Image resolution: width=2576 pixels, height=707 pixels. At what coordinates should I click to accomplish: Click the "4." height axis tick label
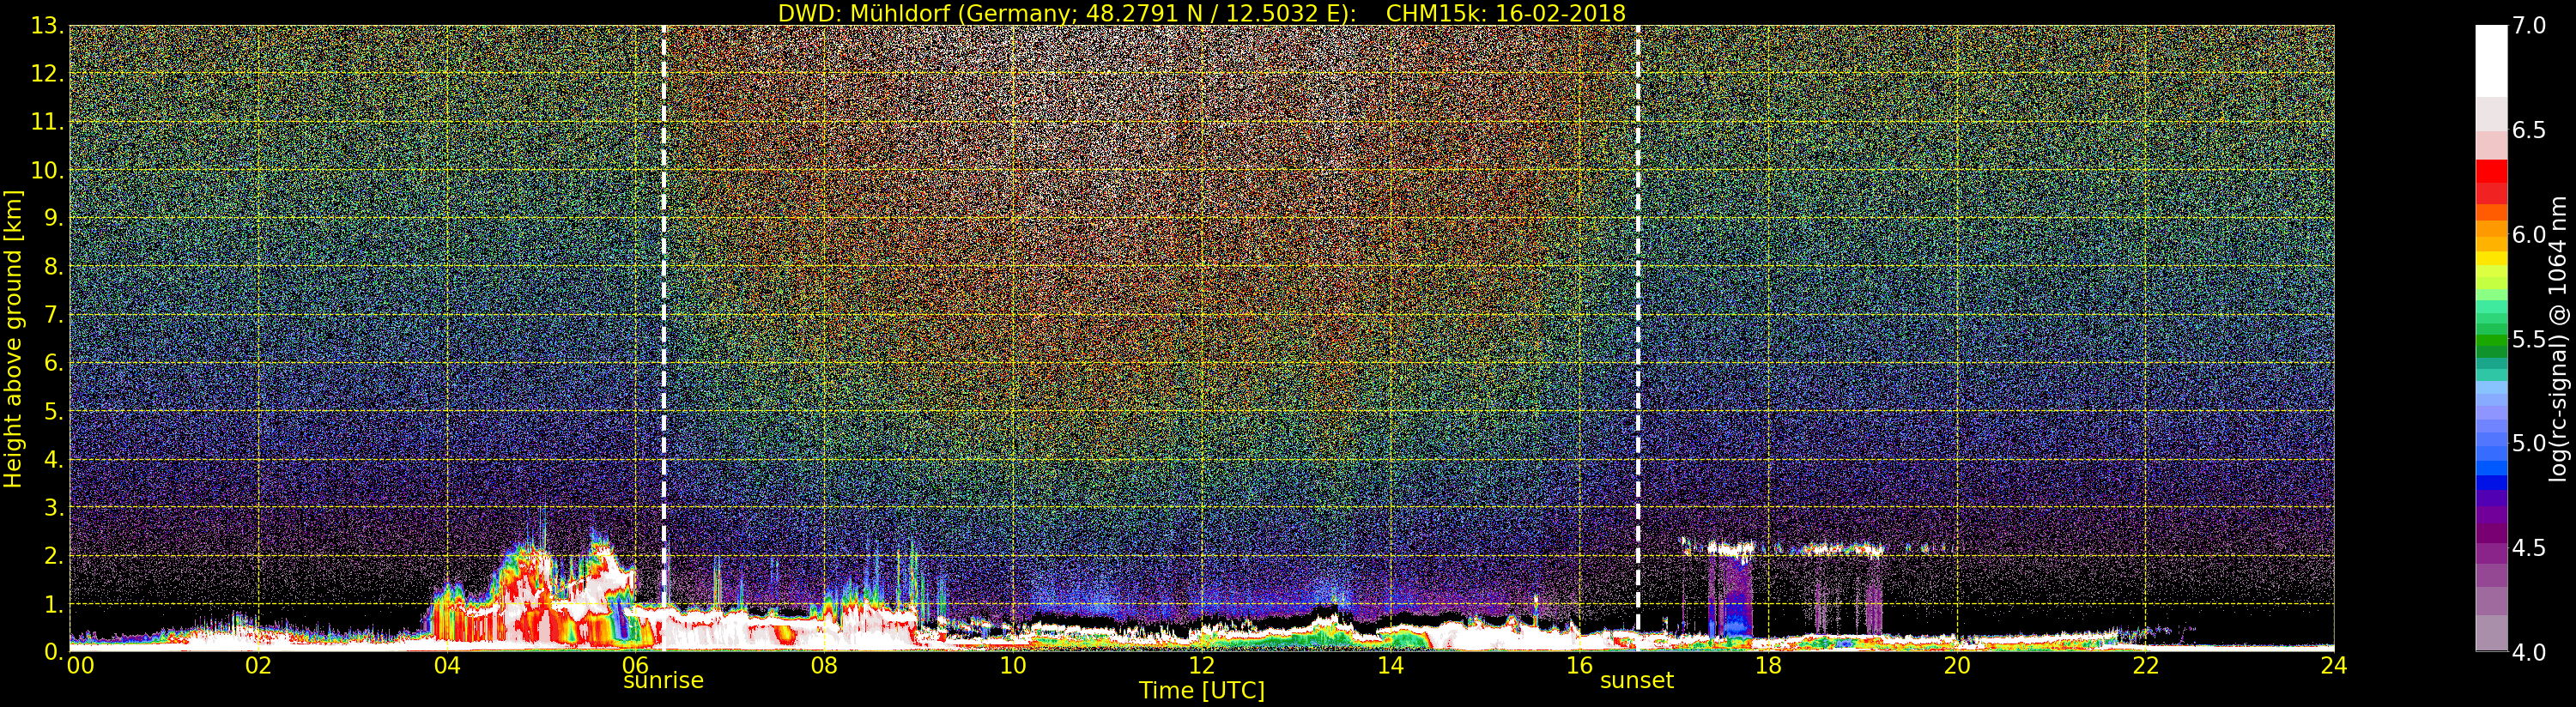[54, 459]
